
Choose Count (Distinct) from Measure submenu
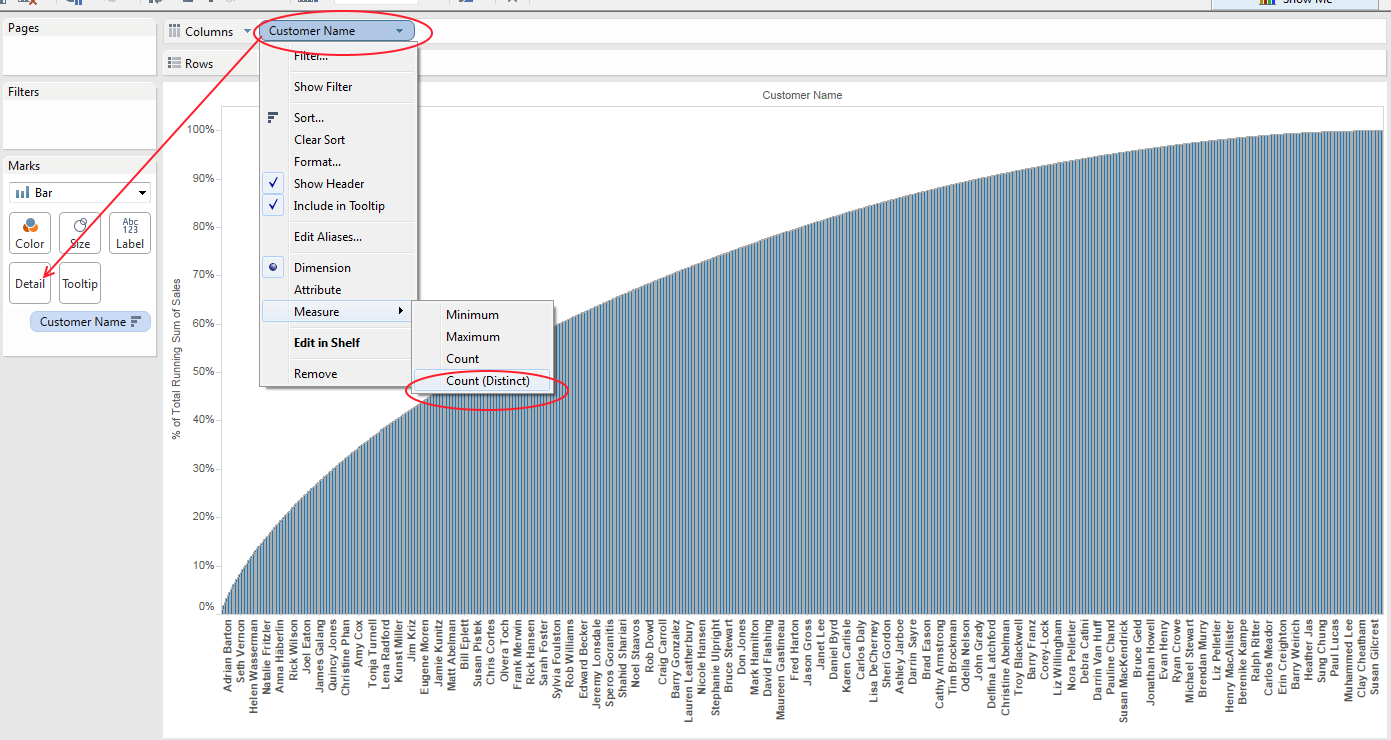(x=487, y=381)
